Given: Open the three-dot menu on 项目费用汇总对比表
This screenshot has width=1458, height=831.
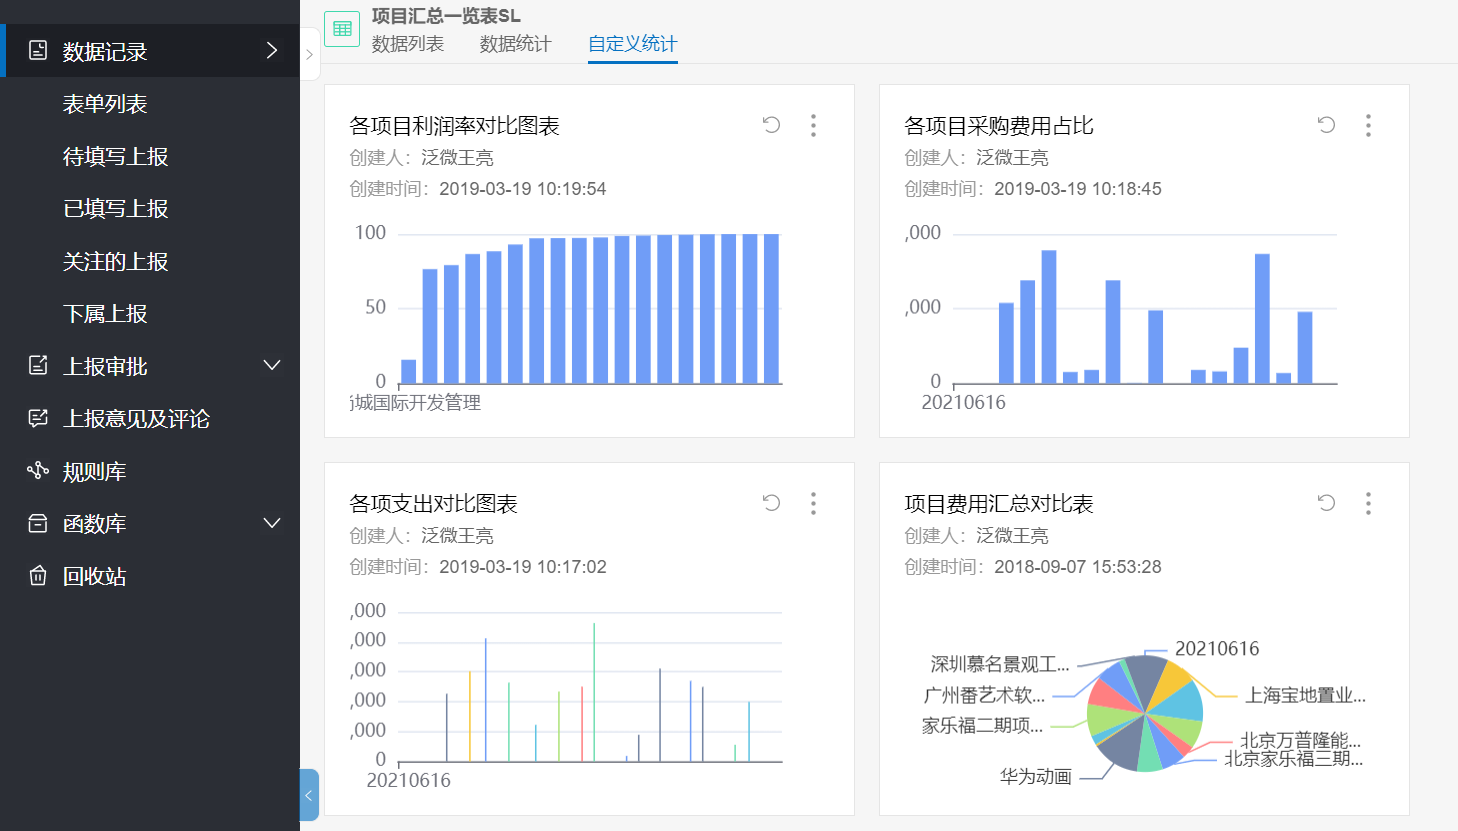Looking at the screenshot, I should pyautogui.click(x=1367, y=503).
